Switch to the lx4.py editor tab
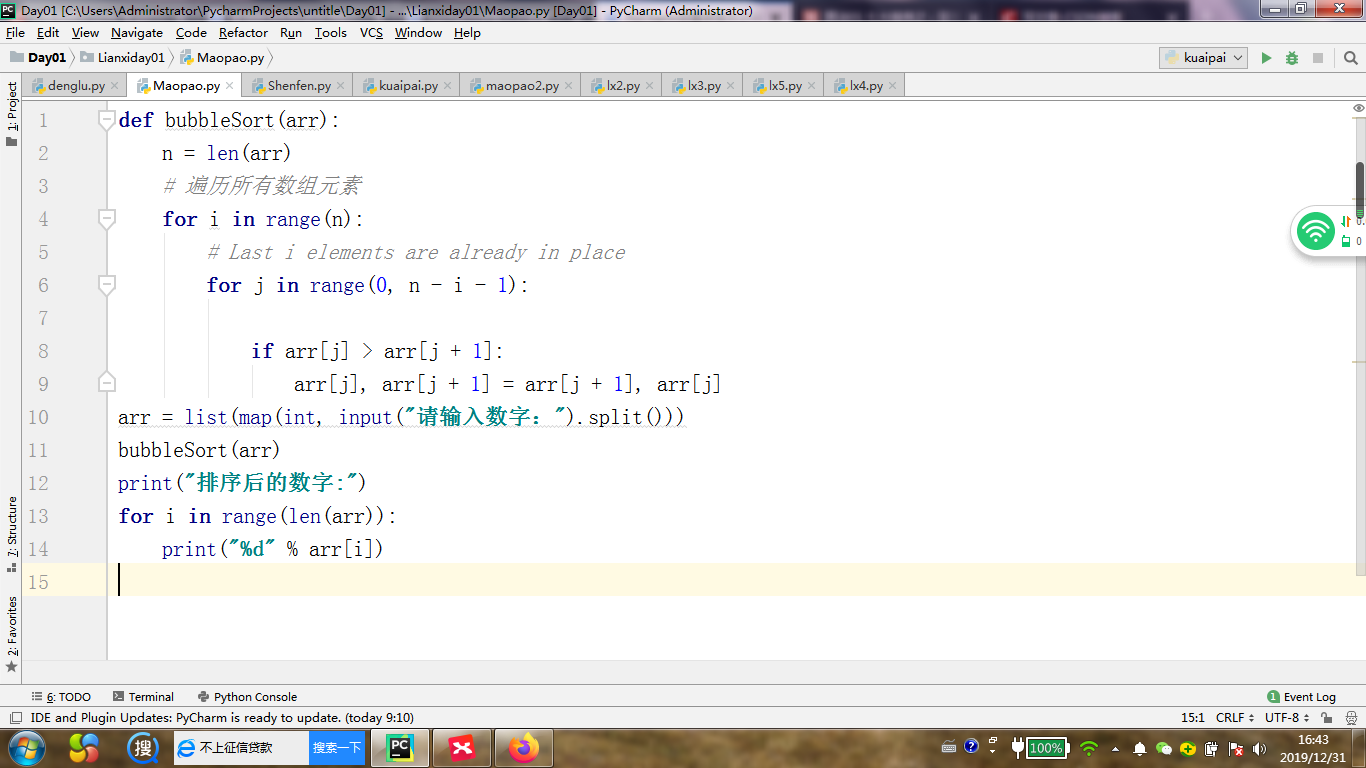1366x768 pixels. pyautogui.click(x=866, y=86)
